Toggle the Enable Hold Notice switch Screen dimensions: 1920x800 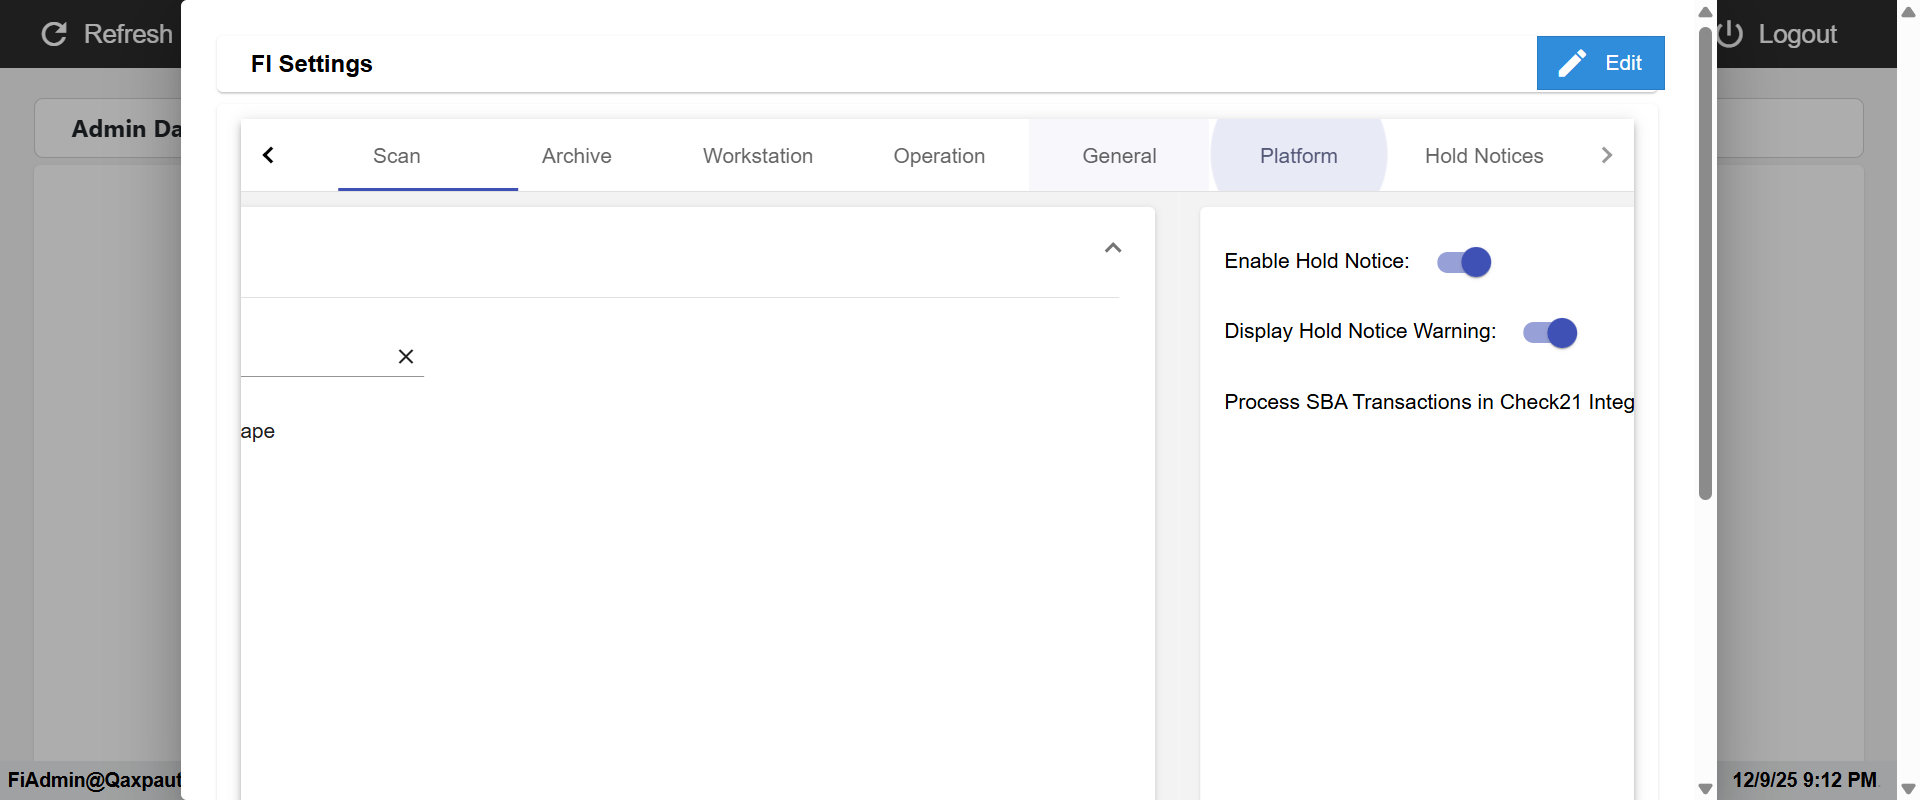coord(1464,262)
